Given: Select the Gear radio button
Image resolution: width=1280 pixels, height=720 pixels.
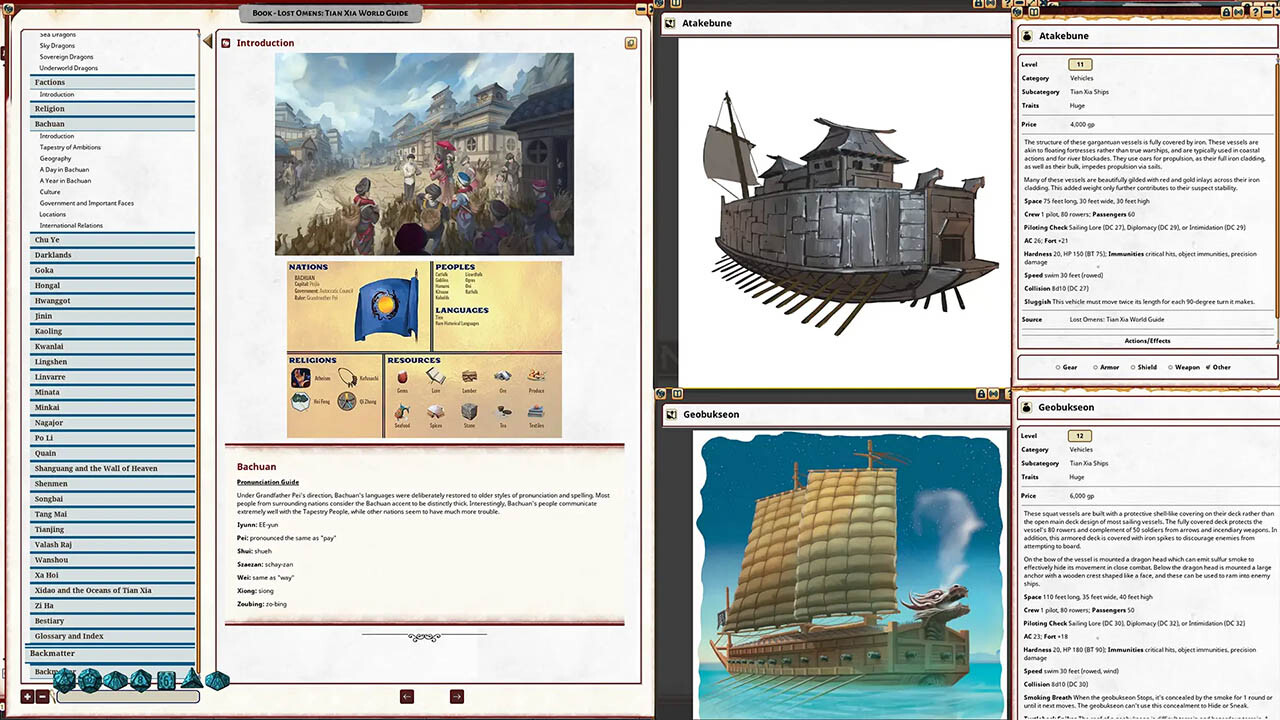Looking at the screenshot, I should point(1059,367).
